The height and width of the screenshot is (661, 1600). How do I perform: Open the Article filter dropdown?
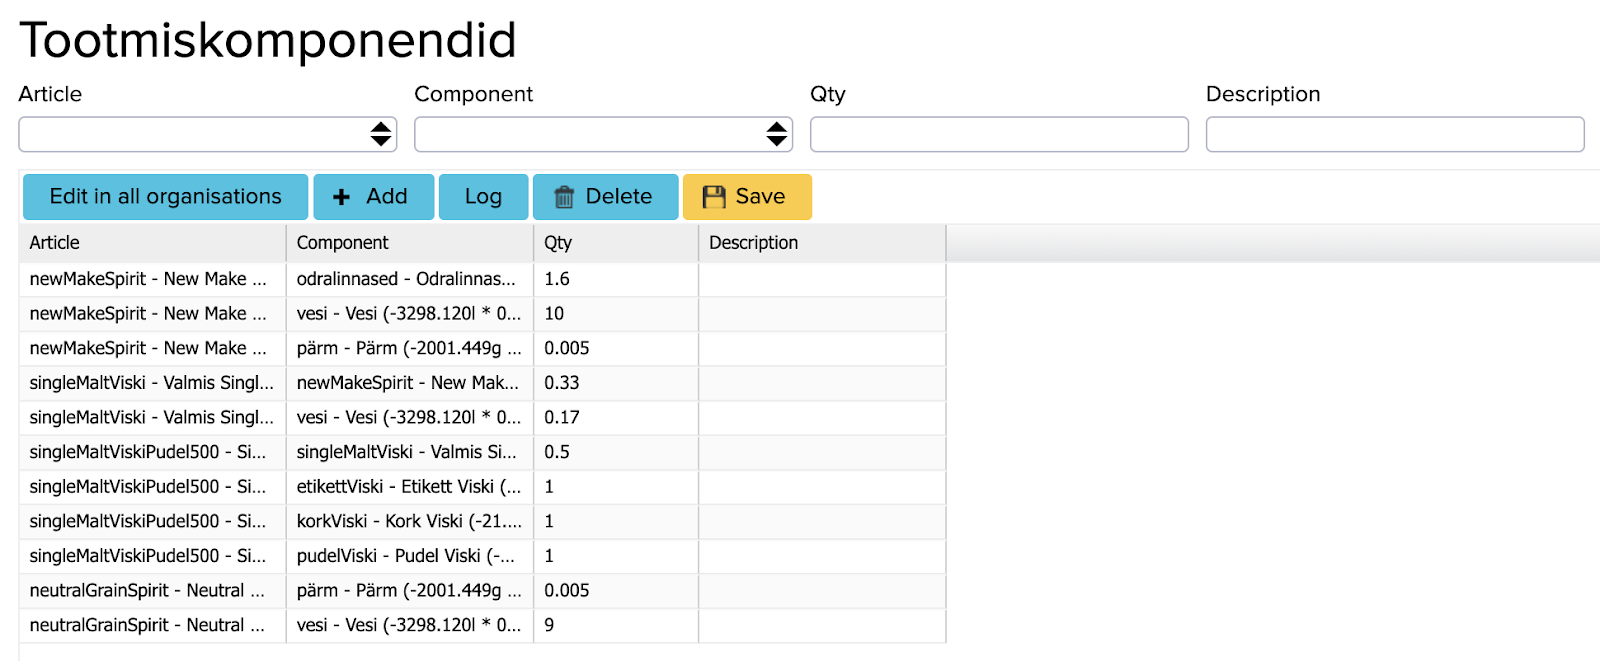[208, 134]
